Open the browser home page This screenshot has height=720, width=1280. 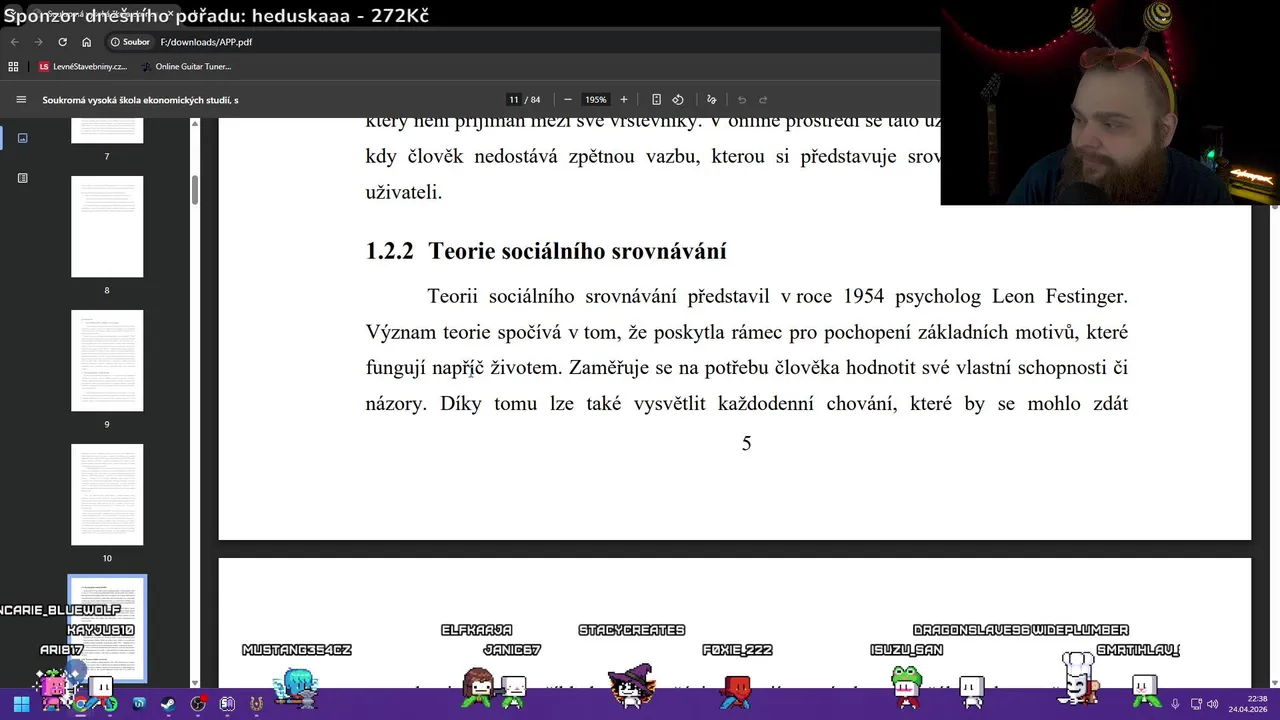86,42
